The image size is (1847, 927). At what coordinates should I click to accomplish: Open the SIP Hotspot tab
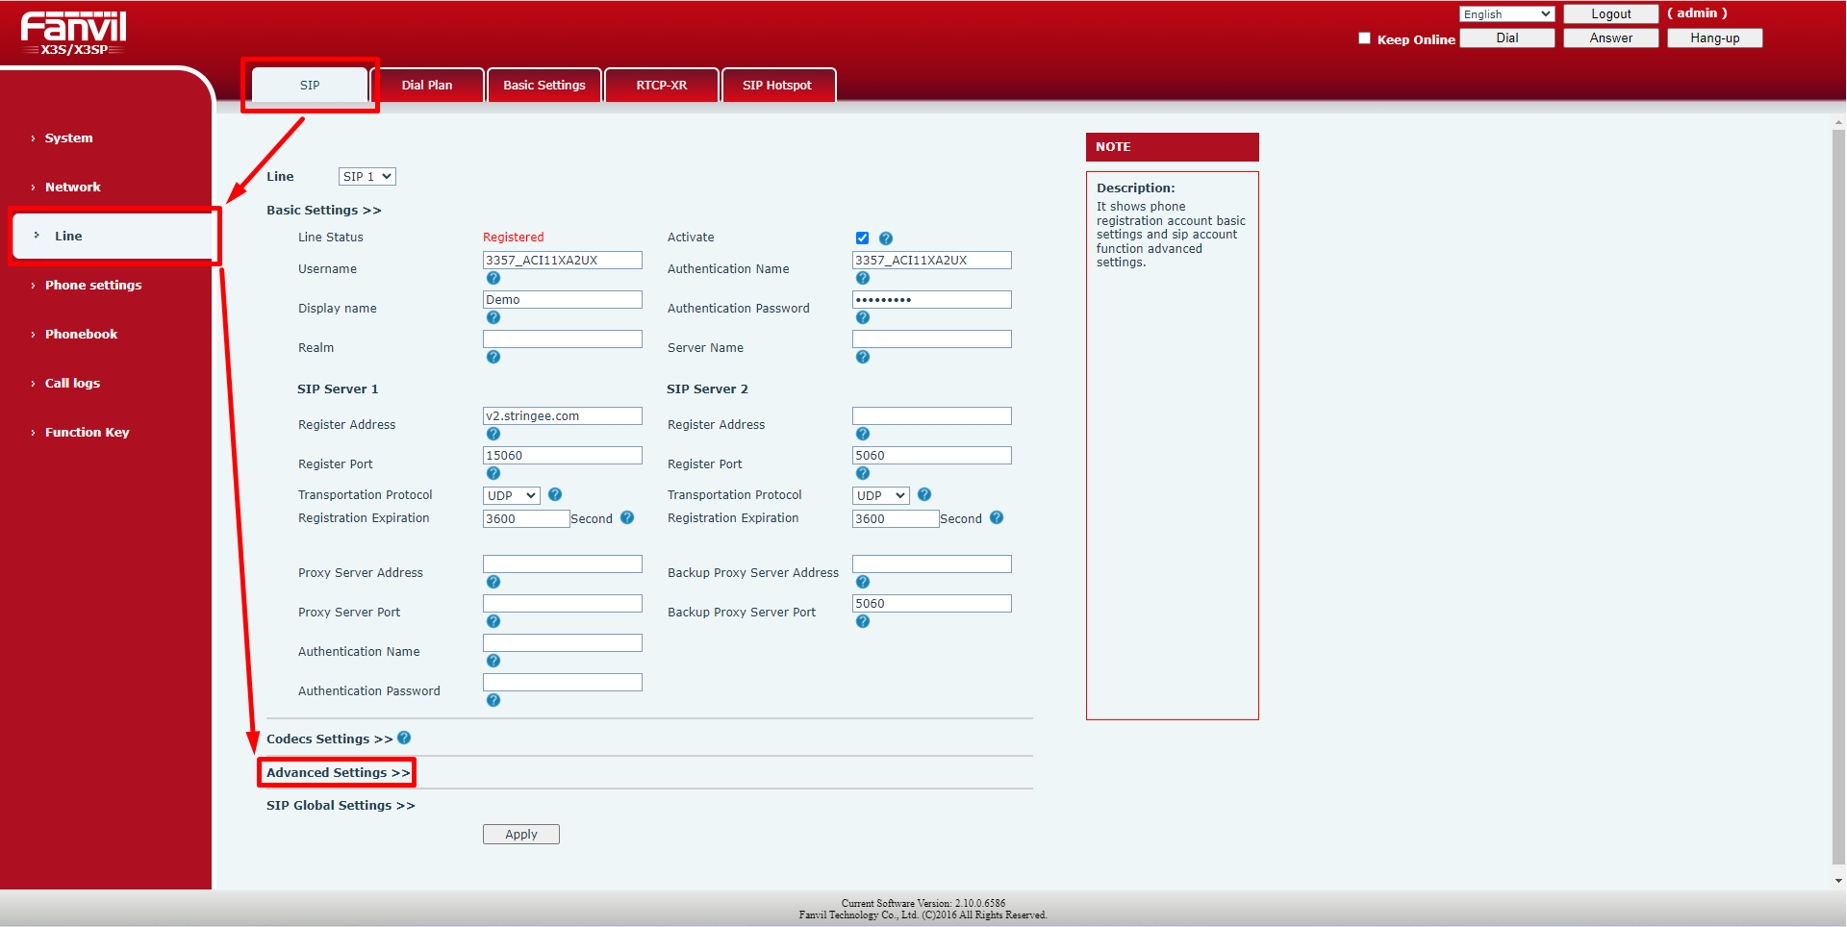point(777,85)
